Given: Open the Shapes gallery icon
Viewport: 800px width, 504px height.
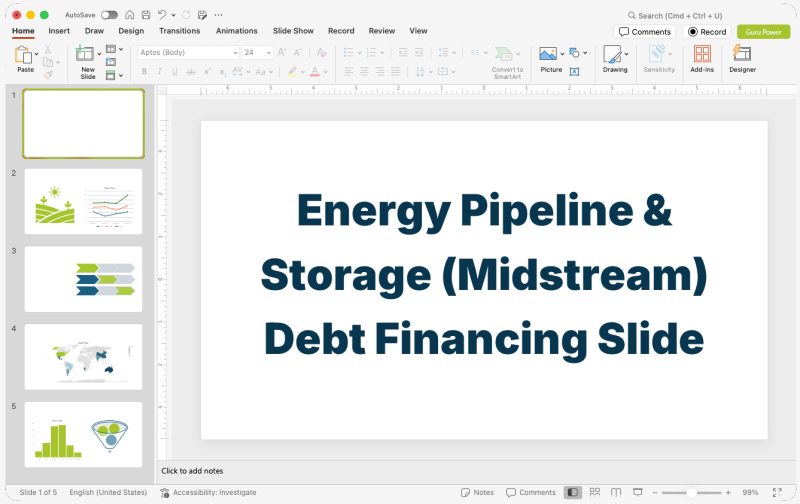Looking at the screenshot, I should click(x=574, y=53).
